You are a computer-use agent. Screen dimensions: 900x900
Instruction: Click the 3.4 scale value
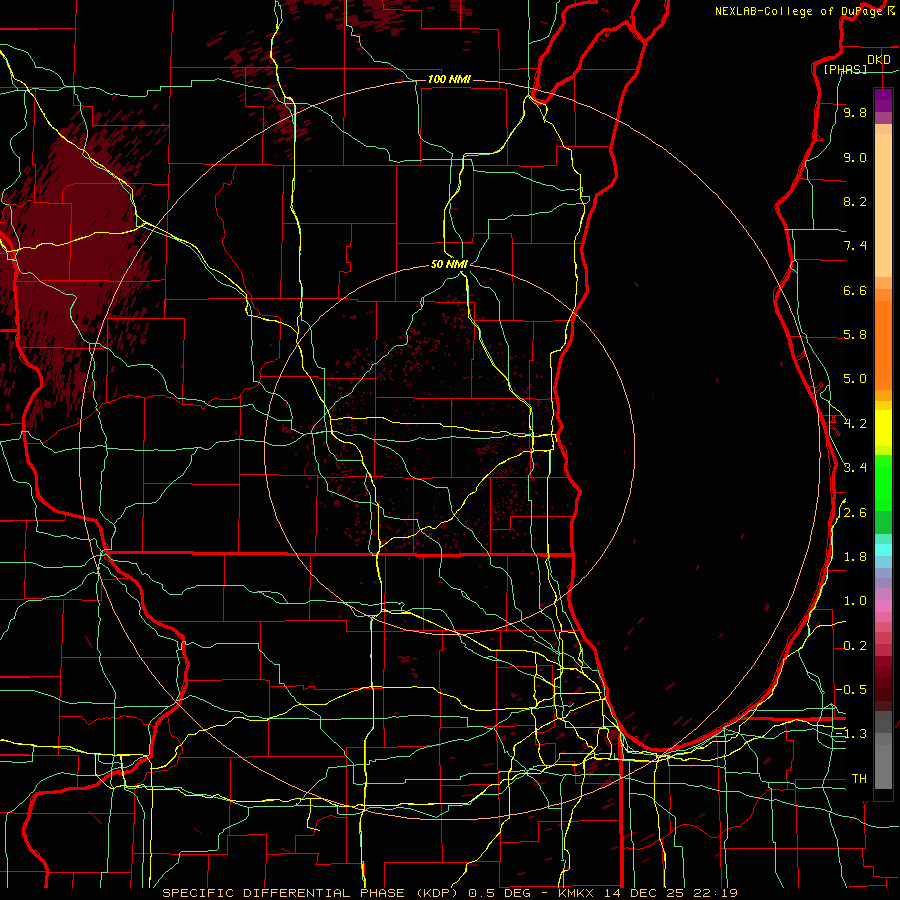point(855,468)
